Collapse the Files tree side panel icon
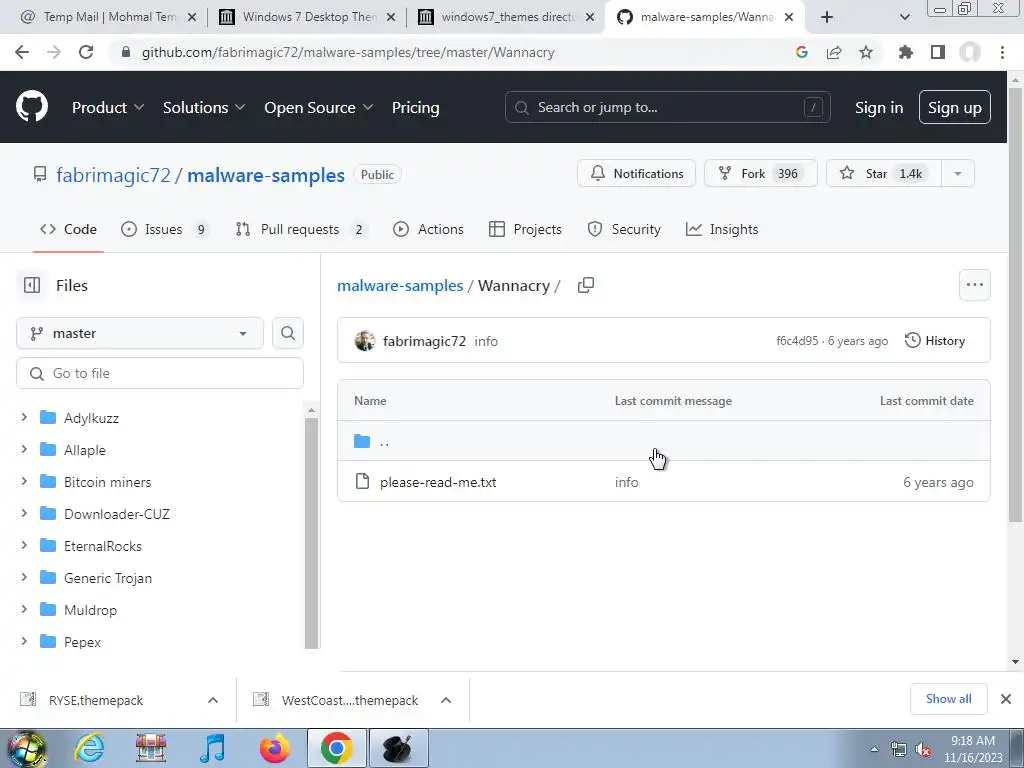1024x768 pixels. pos(32,285)
